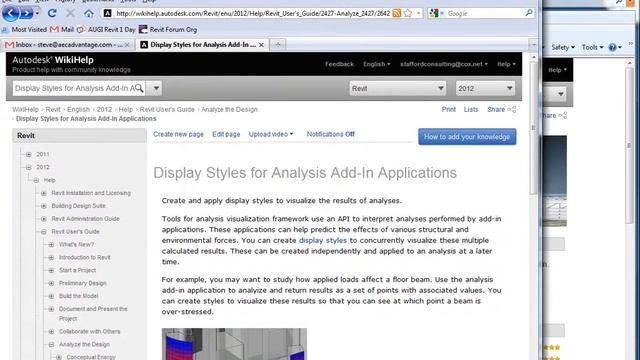The image size is (640, 360).
Task: Expand Revit Administration Guide node
Action: pos(44,219)
